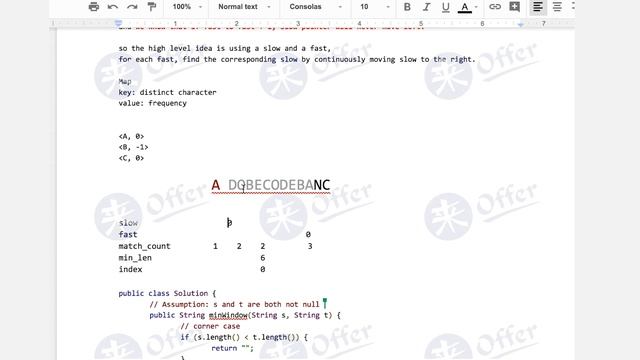
Task: Click 'if (s.length() < t.length())' line
Action: 244,338
